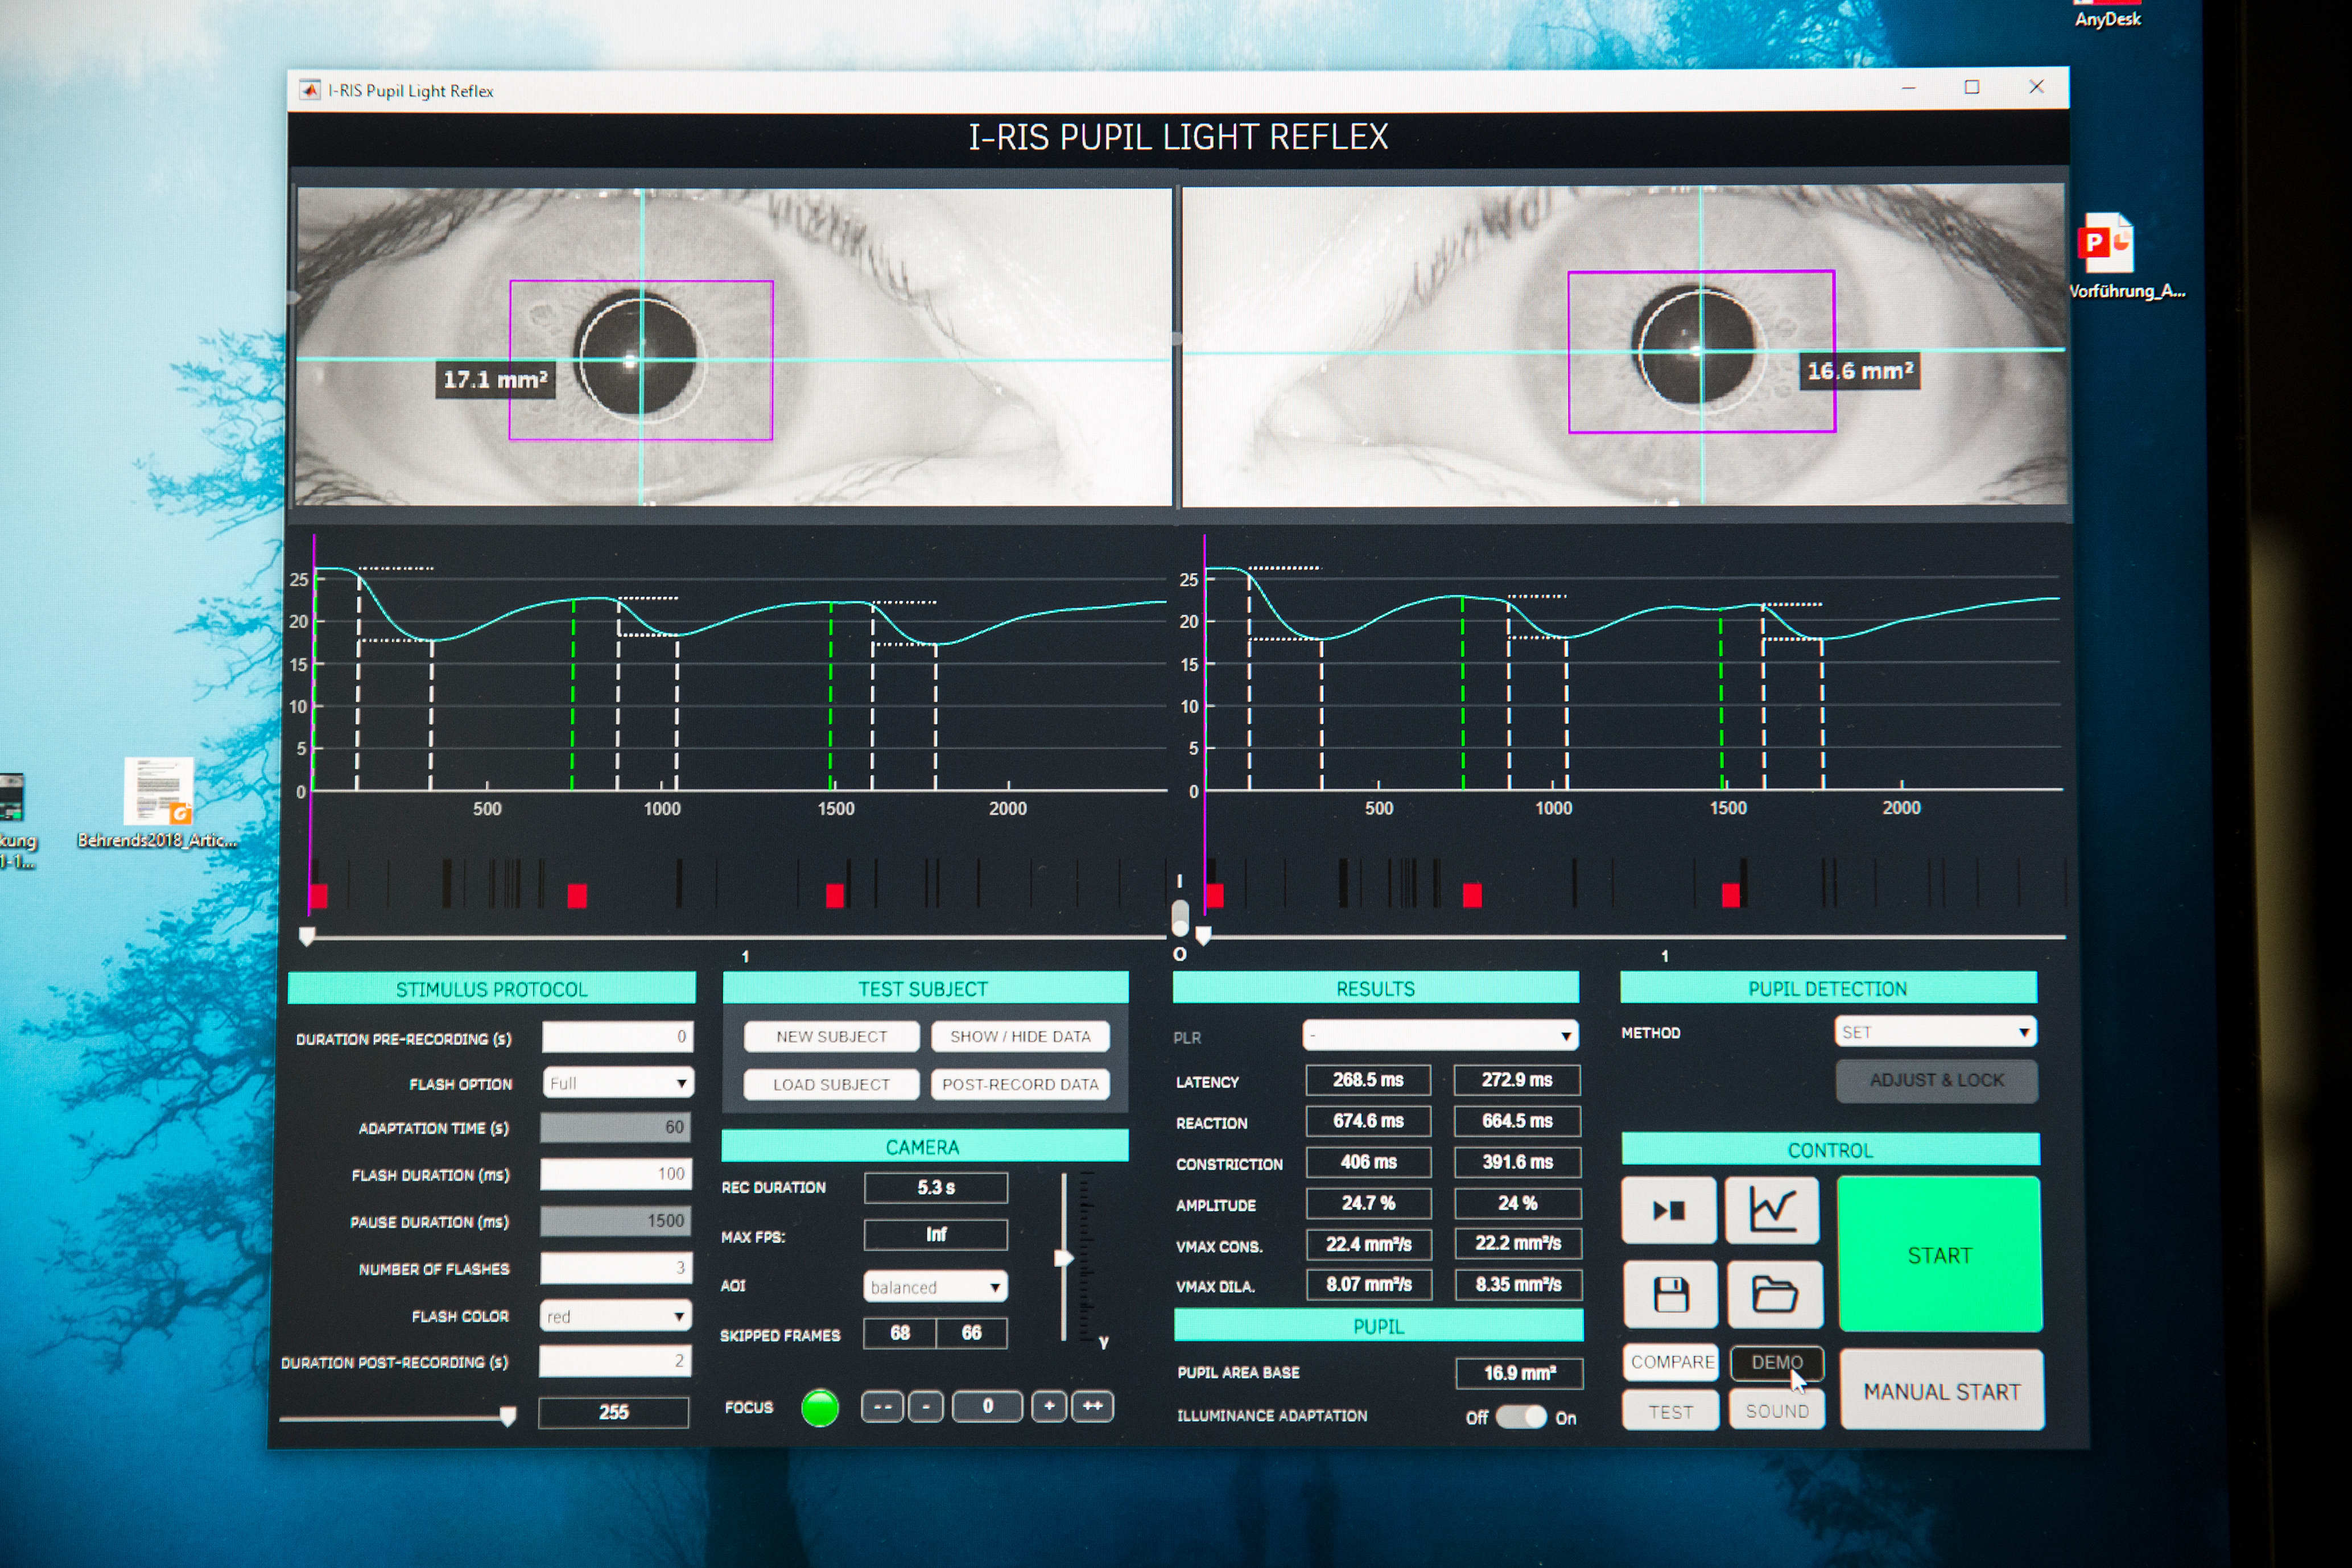Click the Flash Duration field showing 100
The image size is (2352, 1568).
coord(615,1174)
